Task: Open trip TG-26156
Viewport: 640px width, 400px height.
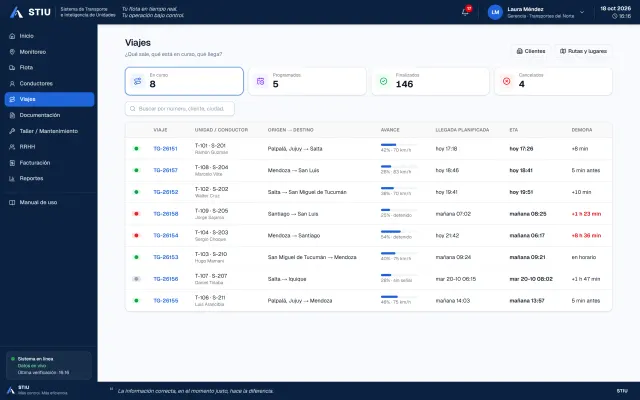Action: 165,279
